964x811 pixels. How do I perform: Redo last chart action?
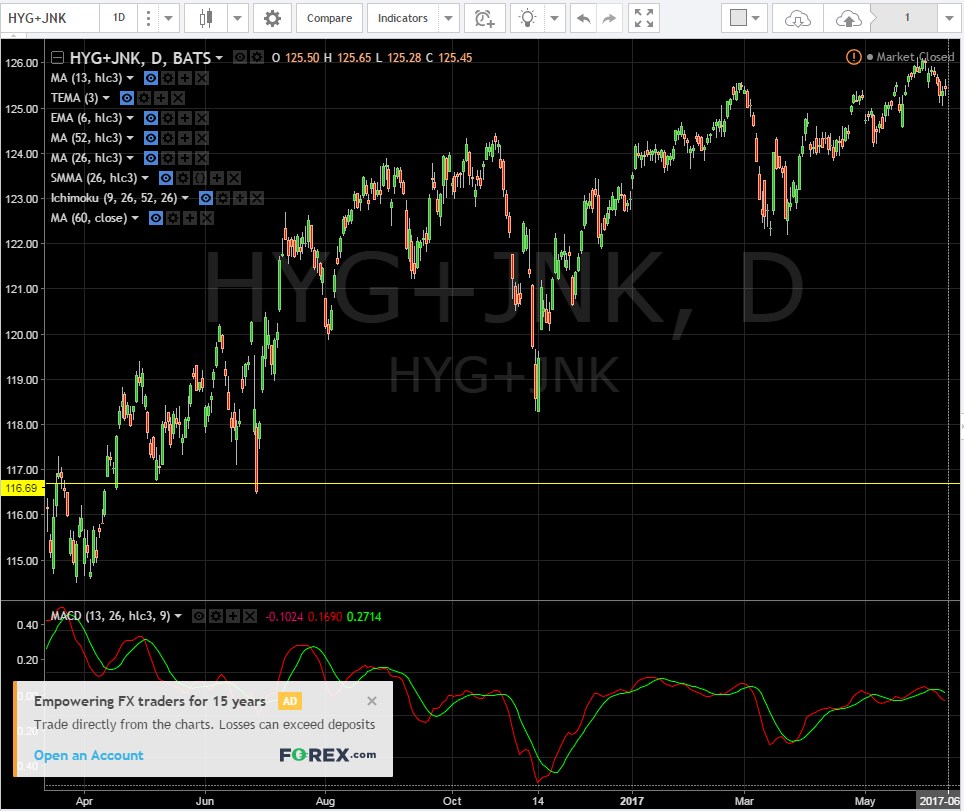click(x=609, y=18)
